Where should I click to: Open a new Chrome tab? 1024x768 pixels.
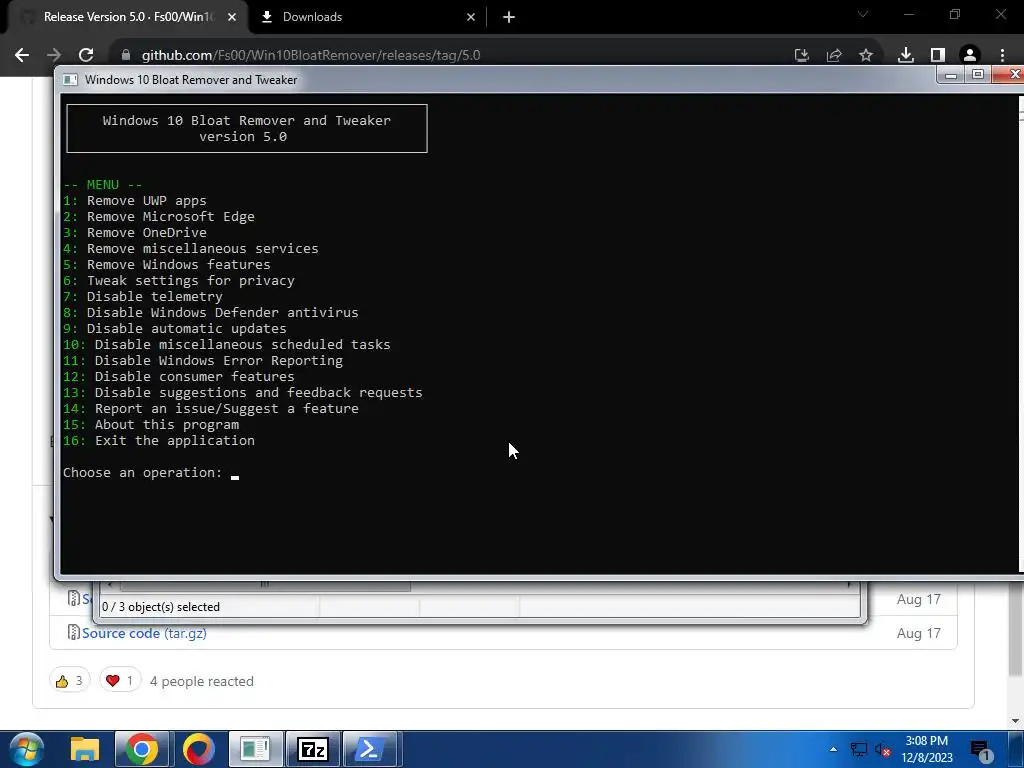(509, 18)
